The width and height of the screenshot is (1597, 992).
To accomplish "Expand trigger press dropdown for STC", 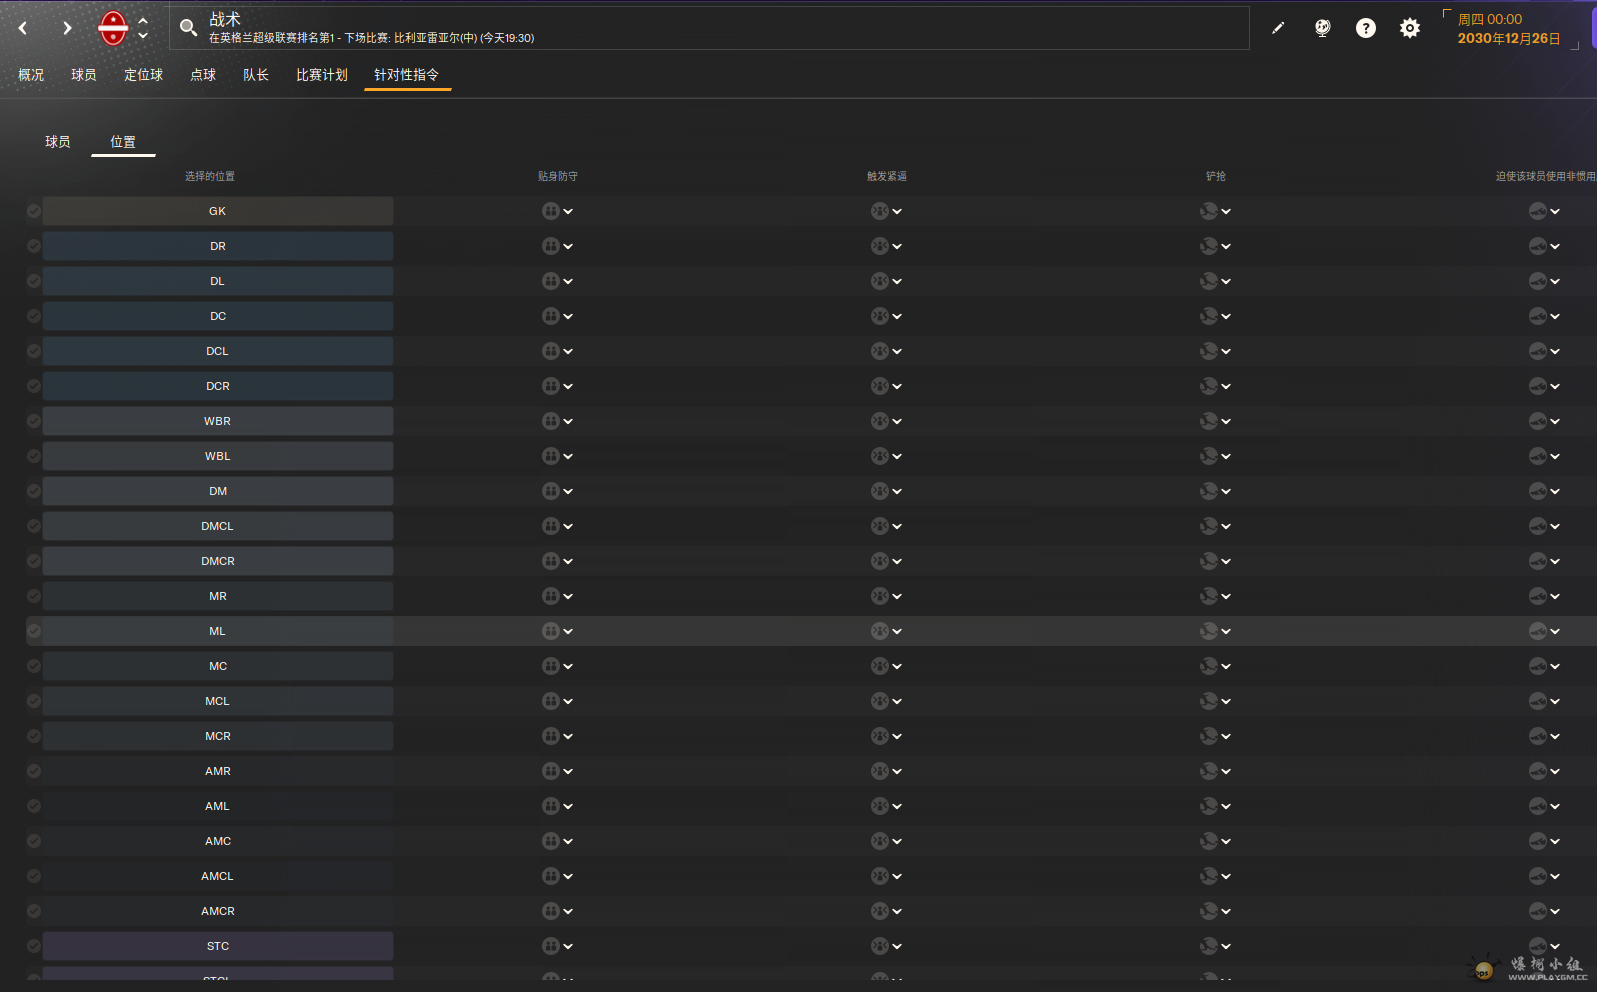I will [x=897, y=946].
